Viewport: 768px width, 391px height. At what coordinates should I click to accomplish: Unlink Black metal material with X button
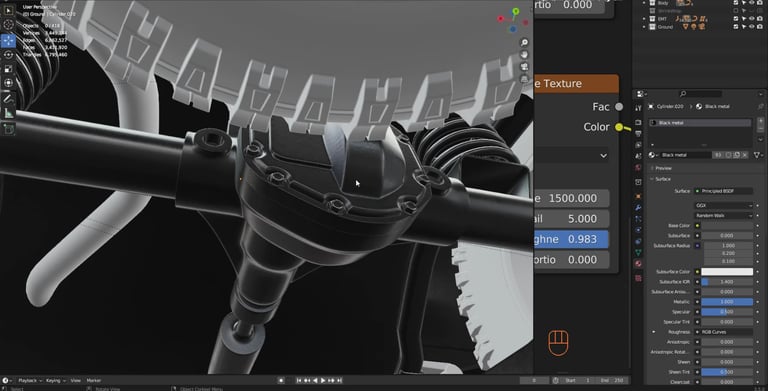744,155
